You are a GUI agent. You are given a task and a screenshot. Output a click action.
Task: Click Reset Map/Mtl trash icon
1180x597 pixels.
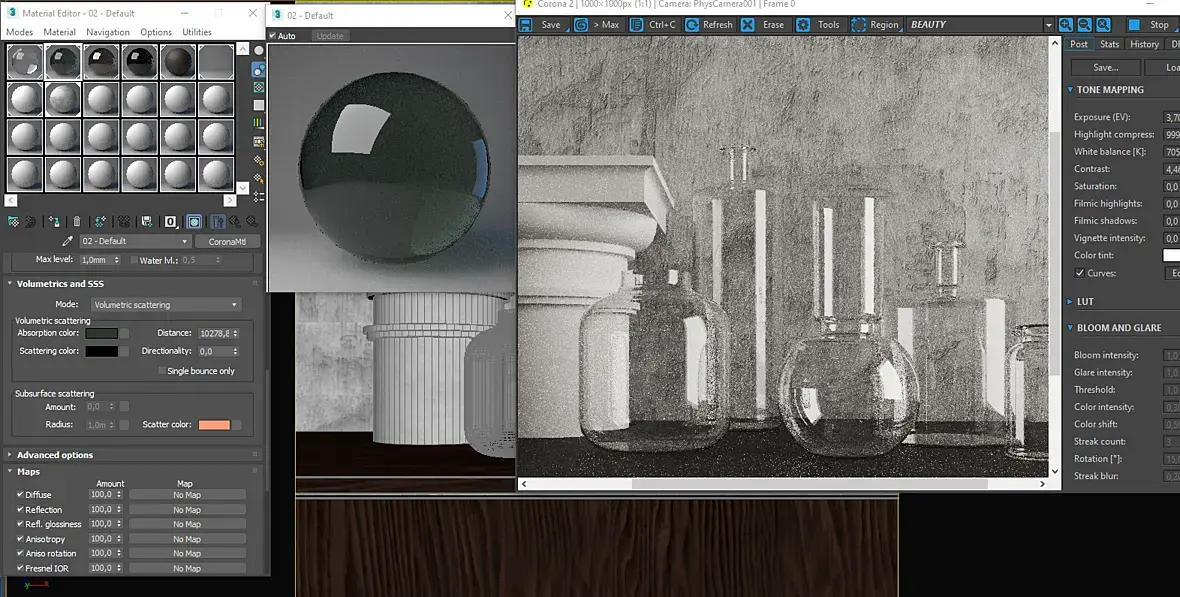(77, 221)
